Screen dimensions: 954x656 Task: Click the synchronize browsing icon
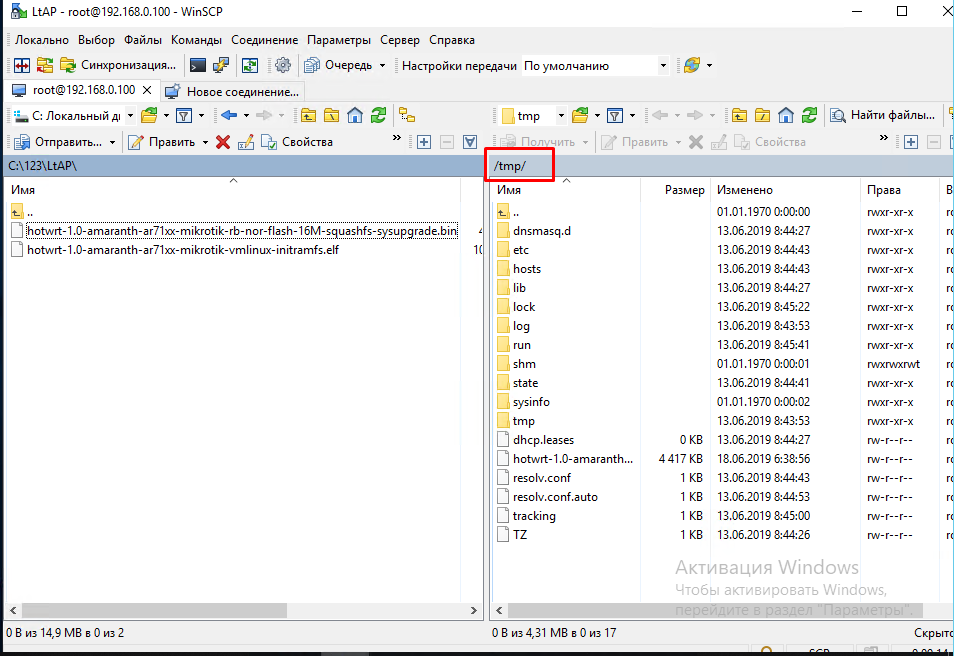44,65
